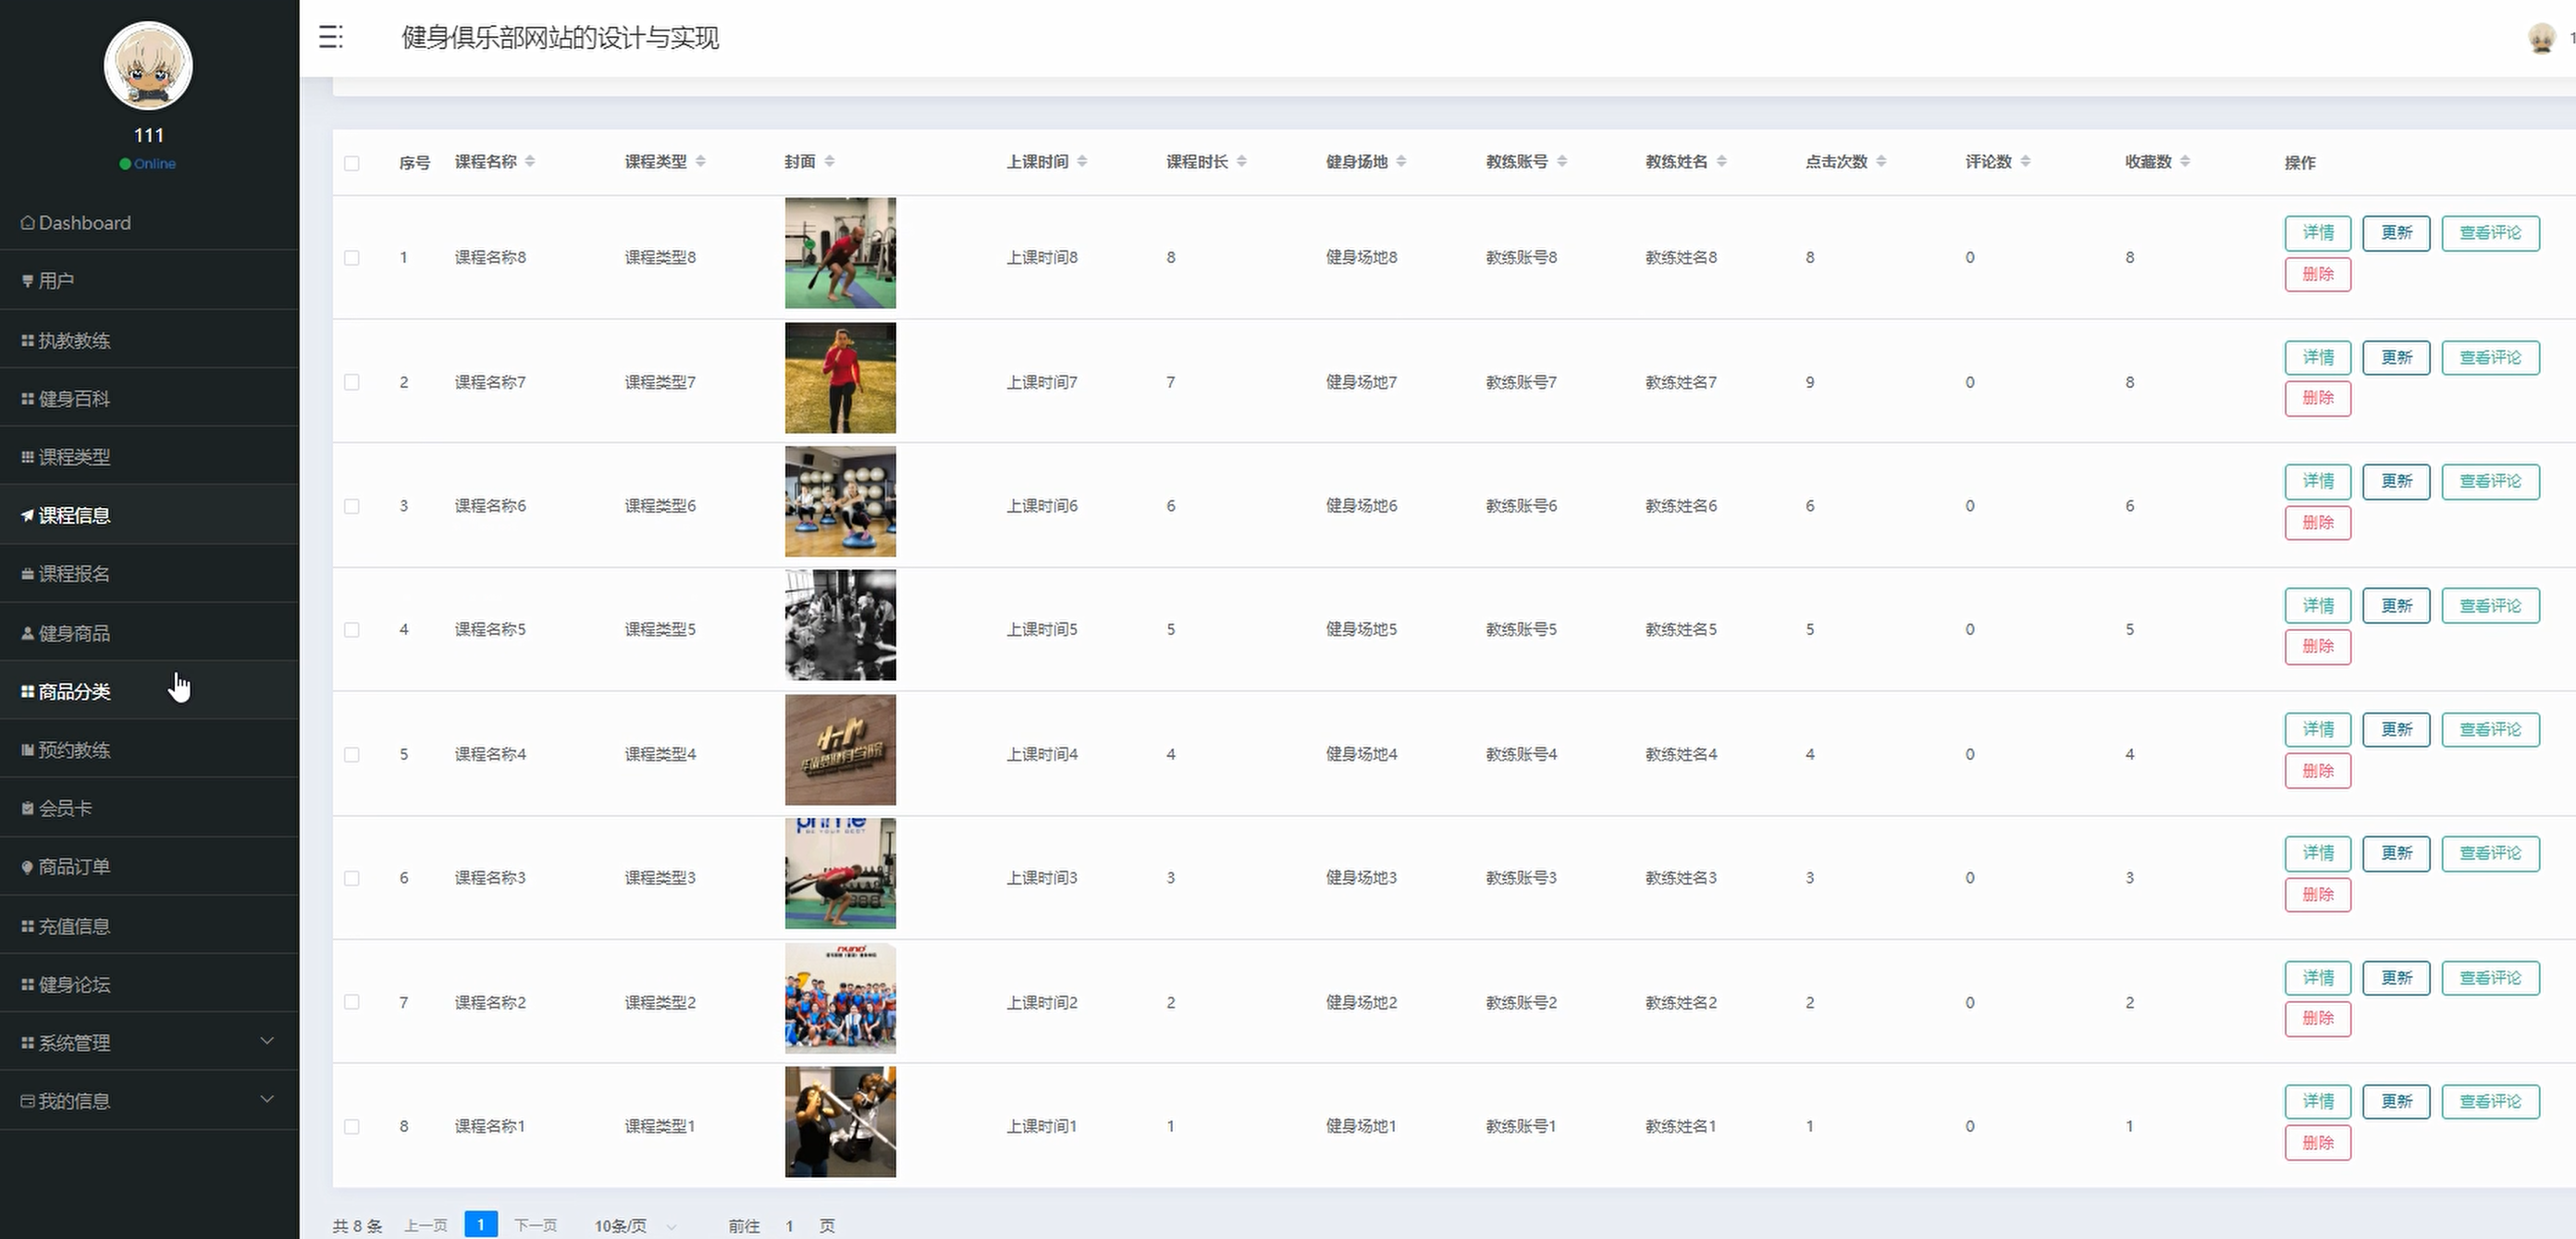Open cover thumbnail for 课程名称2
The height and width of the screenshot is (1239, 2576).
(840, 998)
